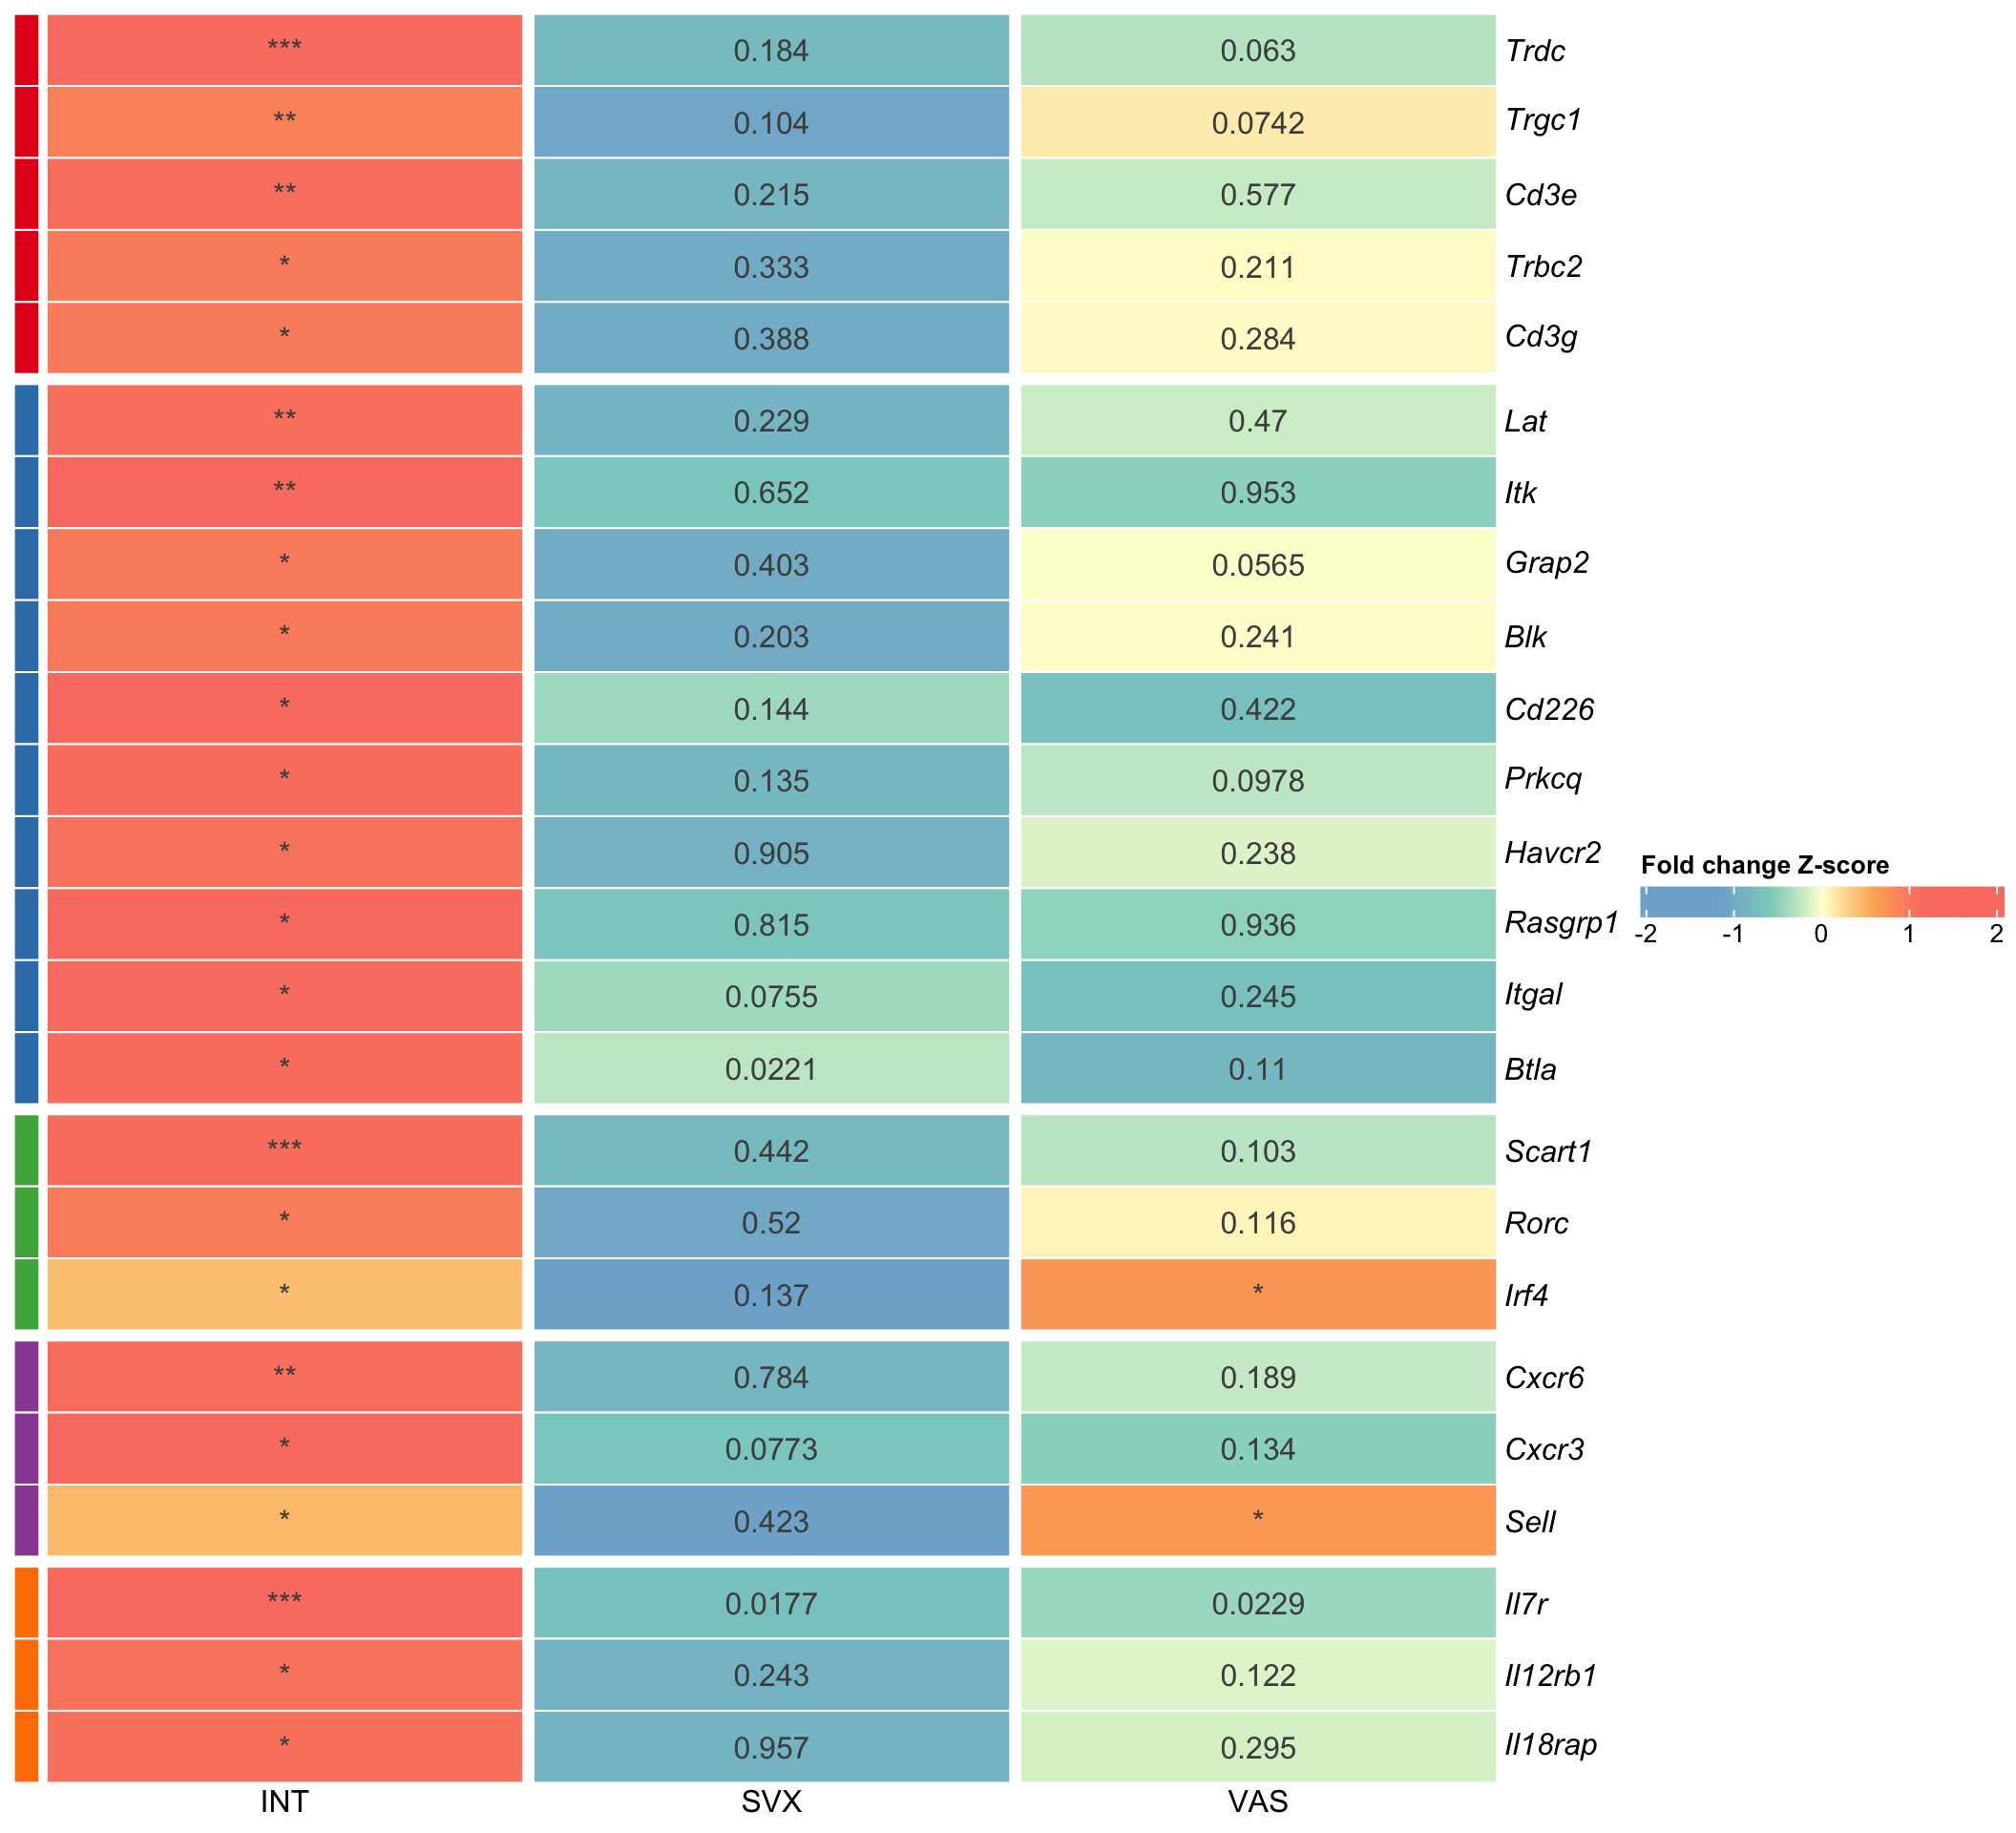Click the Rasgrp1 gene label
Screen dimensions: 2016x1833
tap(1561, 922)
